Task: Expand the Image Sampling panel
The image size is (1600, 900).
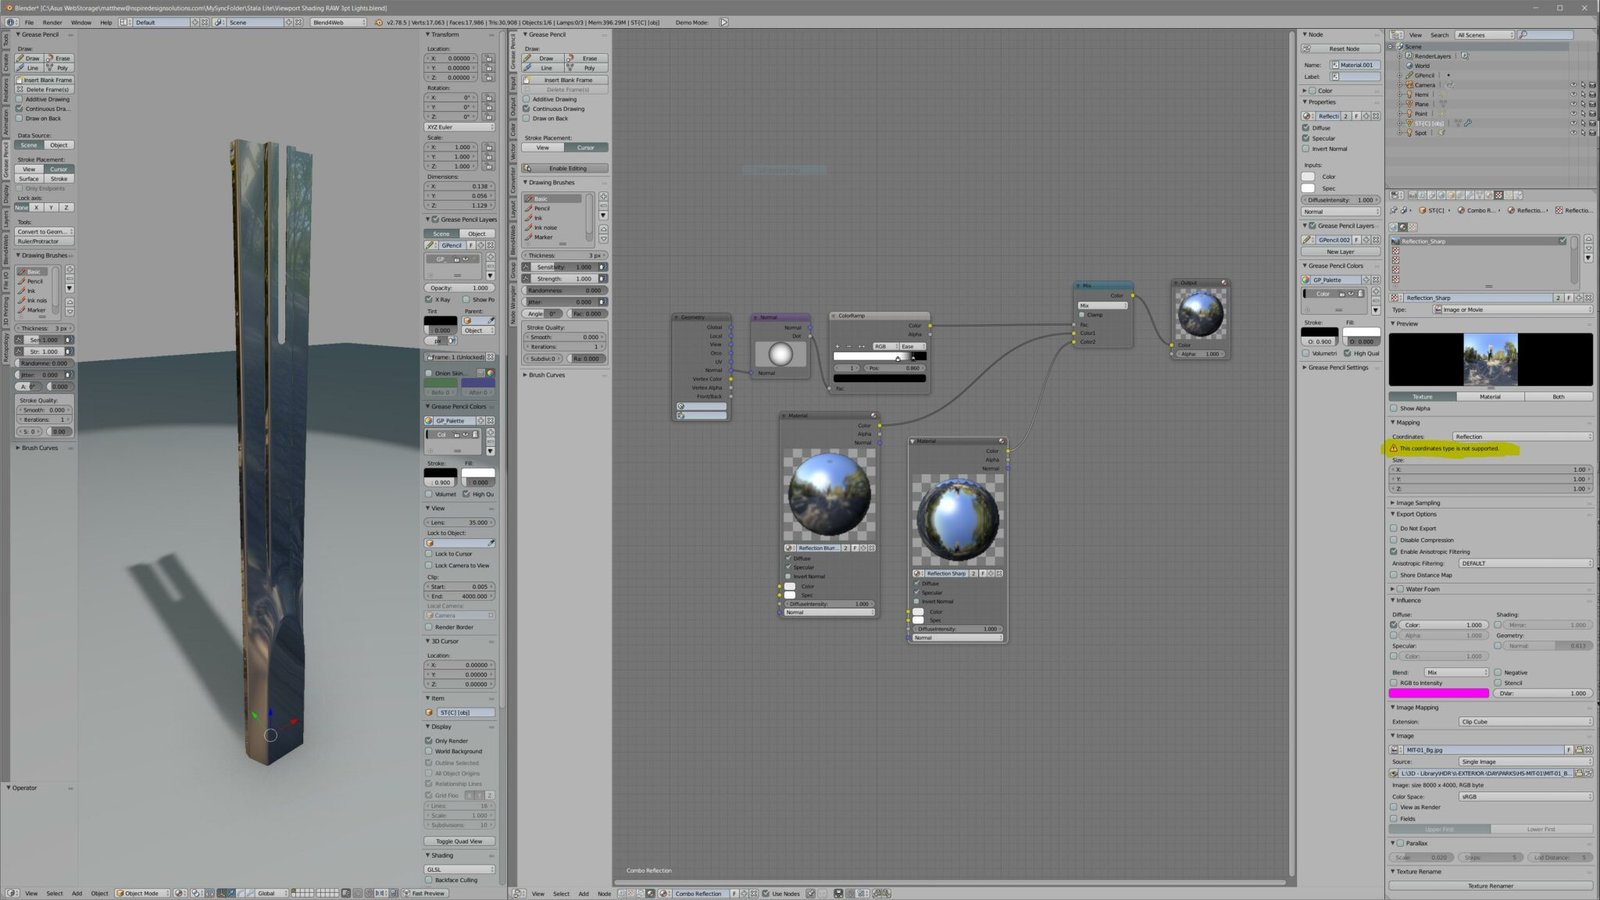Action: (x=1418, y=503)
